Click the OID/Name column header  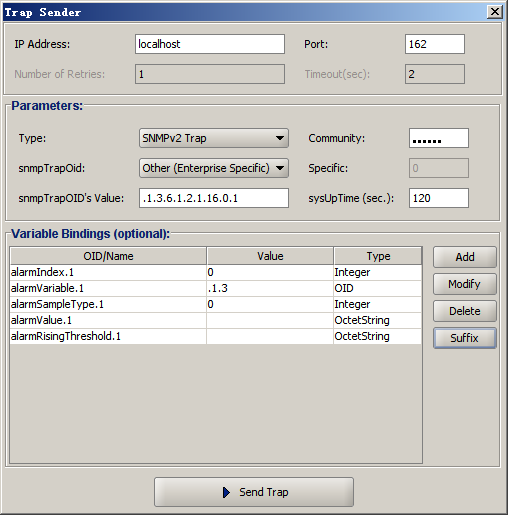(x=108, y=256)
